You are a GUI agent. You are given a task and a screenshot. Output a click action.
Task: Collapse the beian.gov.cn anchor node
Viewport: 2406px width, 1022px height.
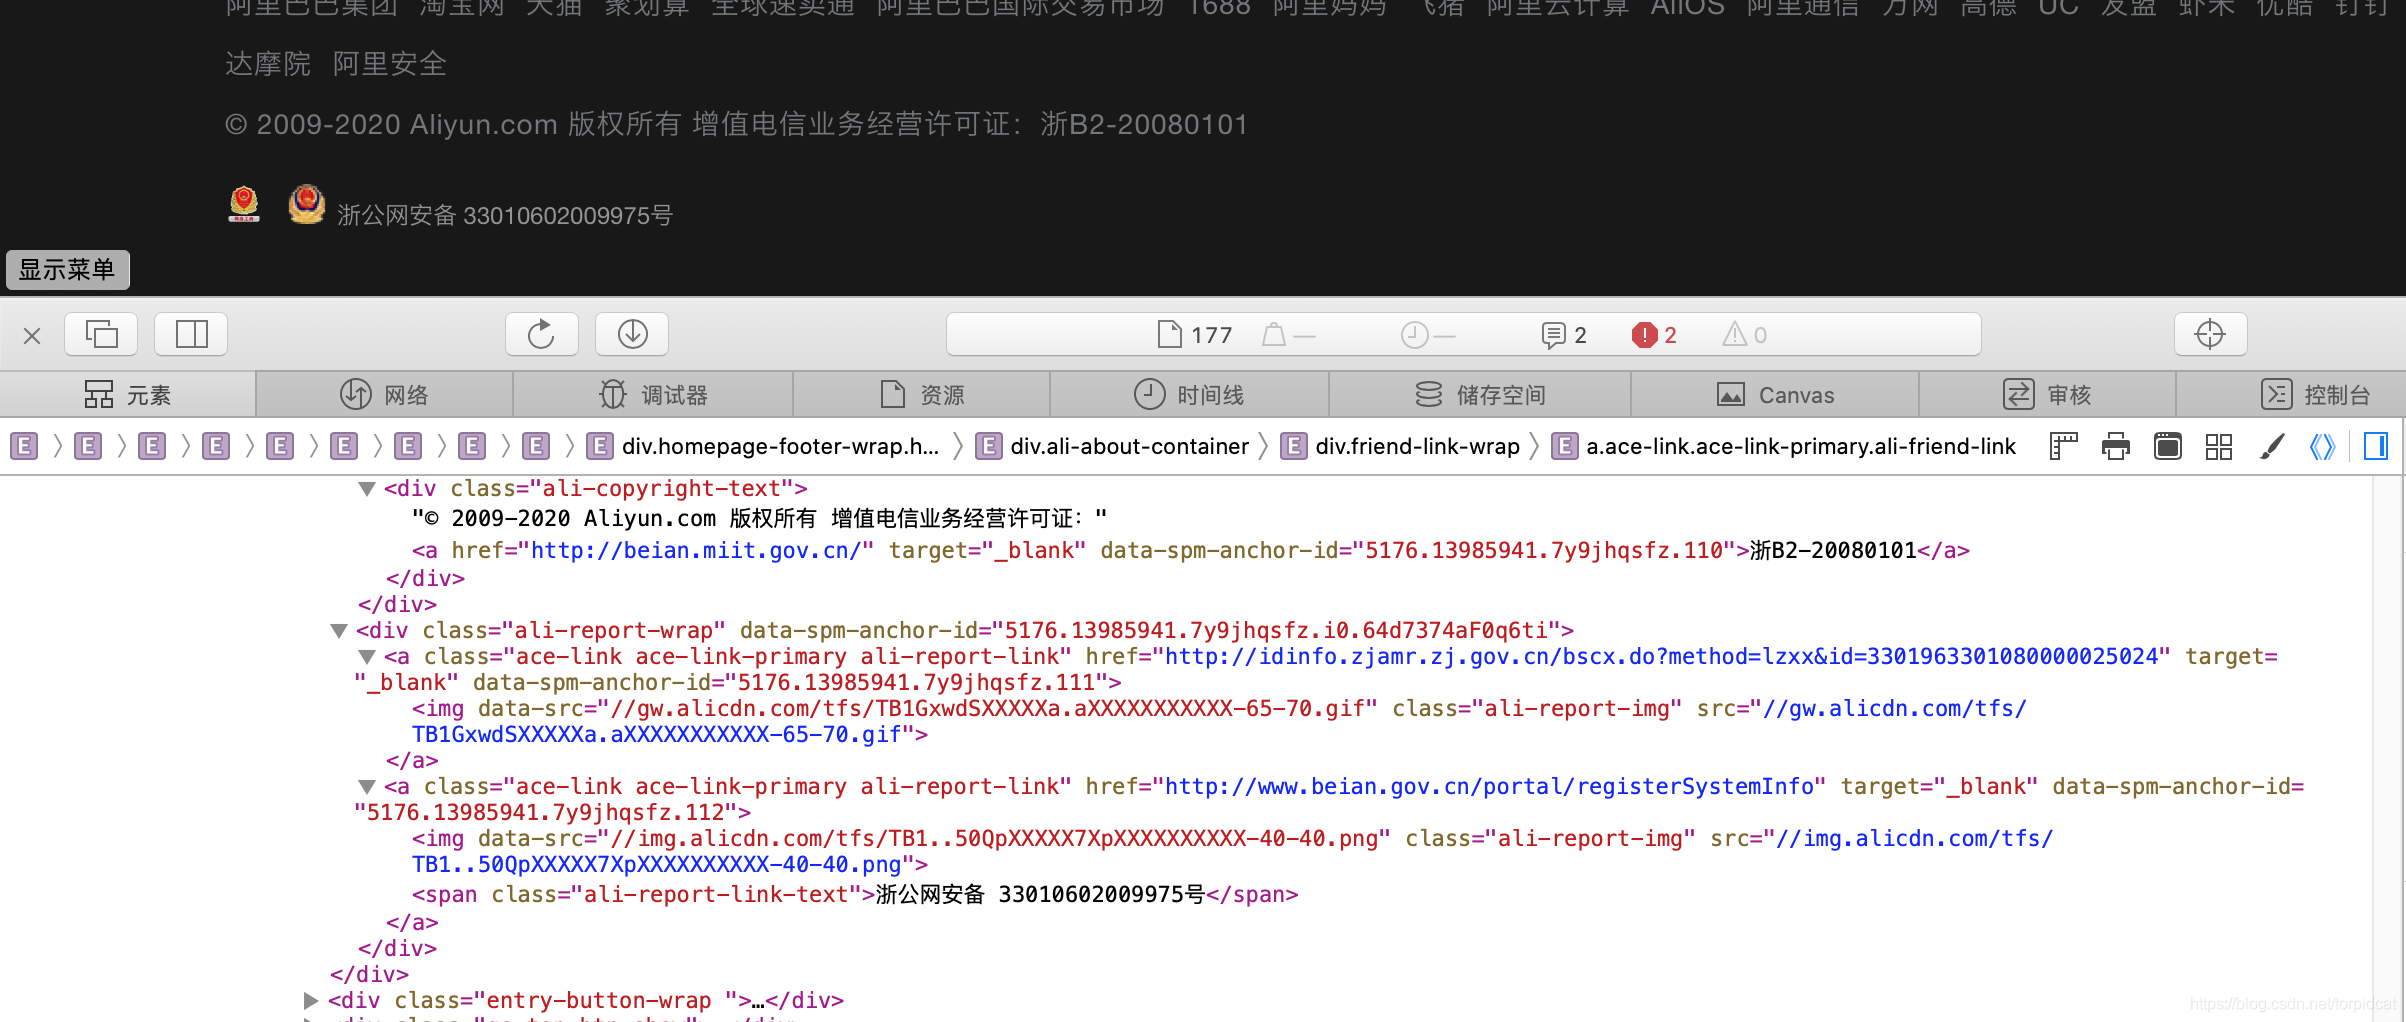pos(367,787)
